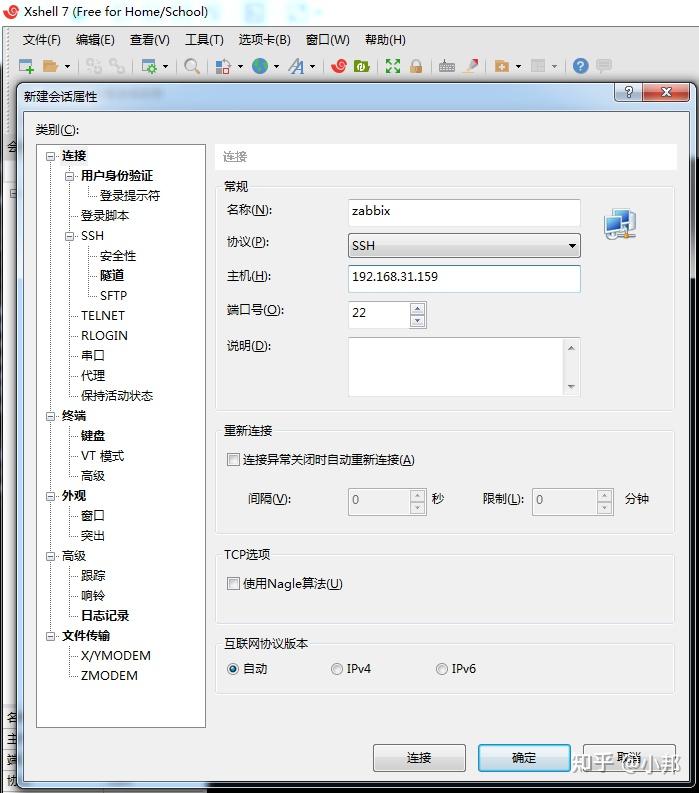Enable 使用Nagle算法 checkbox
Viewport: 699px width, 793px height.
pos(233,584)
